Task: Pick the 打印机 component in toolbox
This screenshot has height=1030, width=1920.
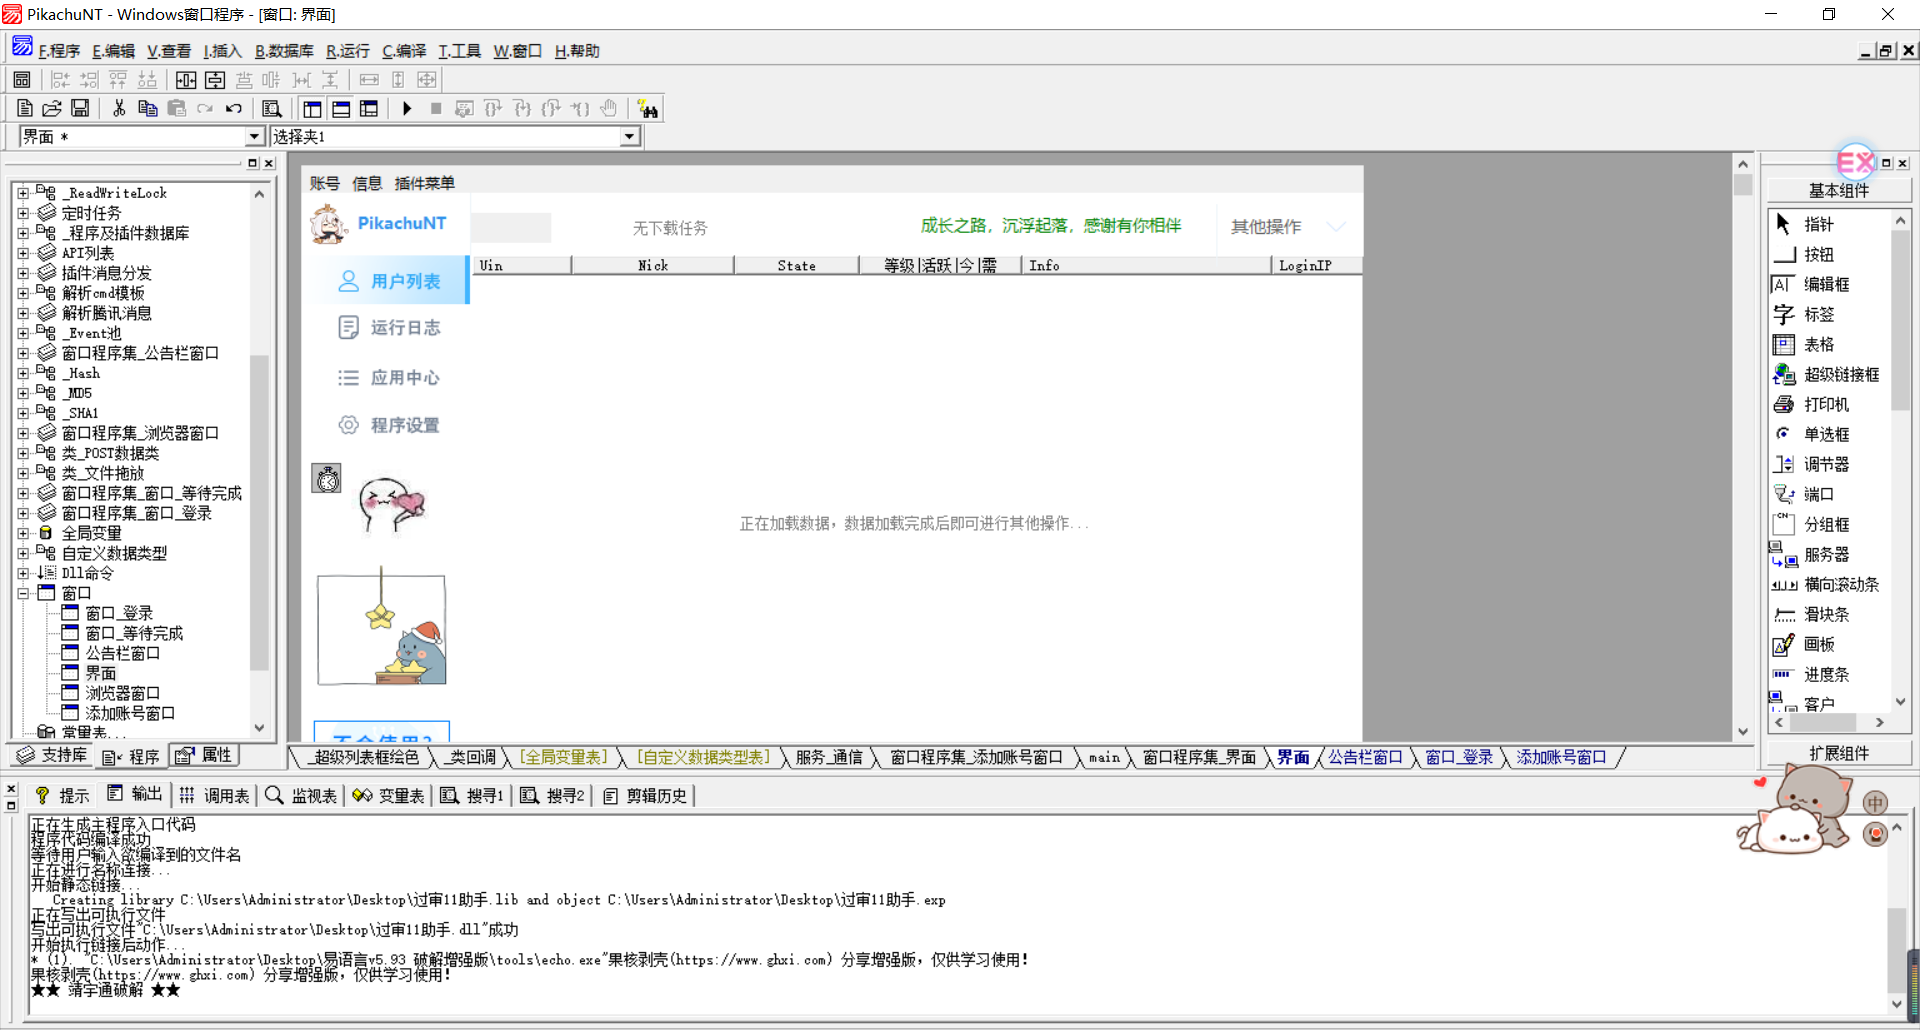Action: click(x=1825, y=405)
